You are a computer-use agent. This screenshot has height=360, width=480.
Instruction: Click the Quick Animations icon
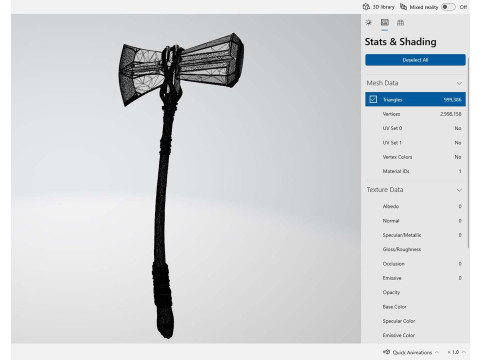click(387, 352)
